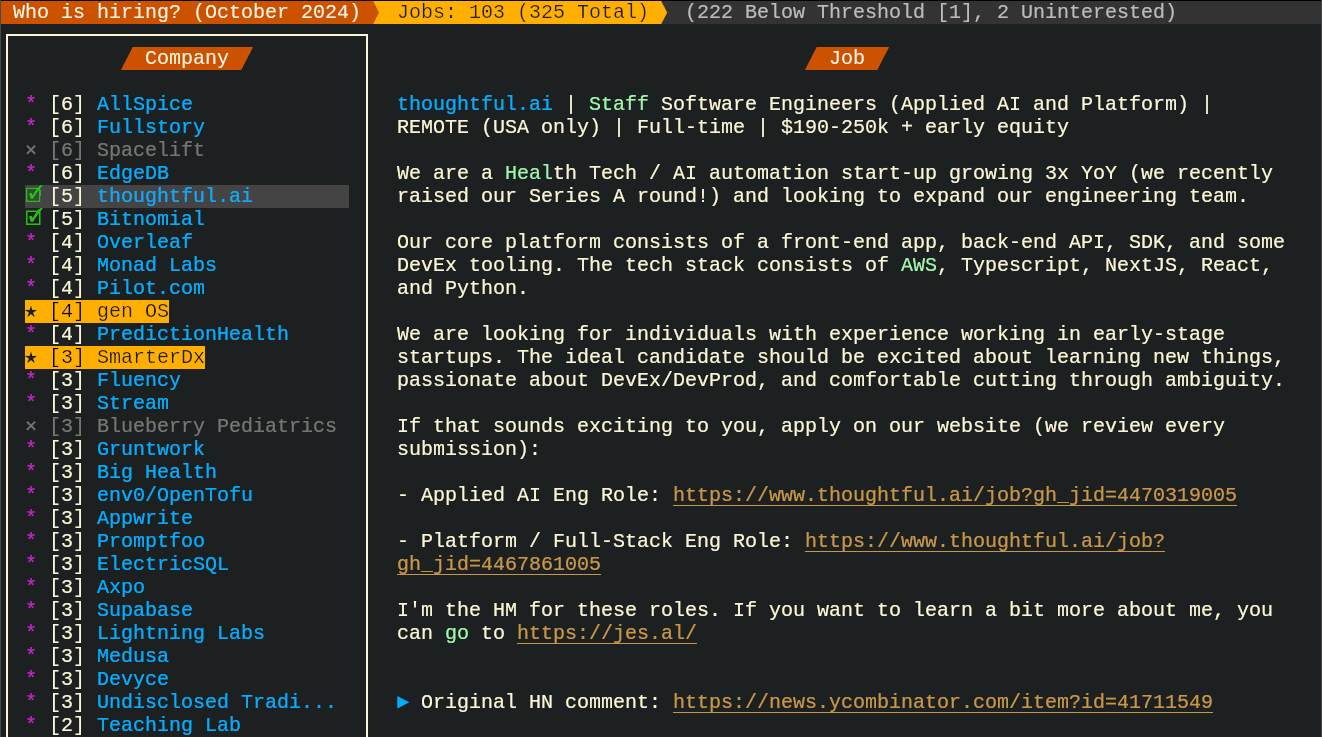Click the thoughtful.ai name in job header

(475, 104)
